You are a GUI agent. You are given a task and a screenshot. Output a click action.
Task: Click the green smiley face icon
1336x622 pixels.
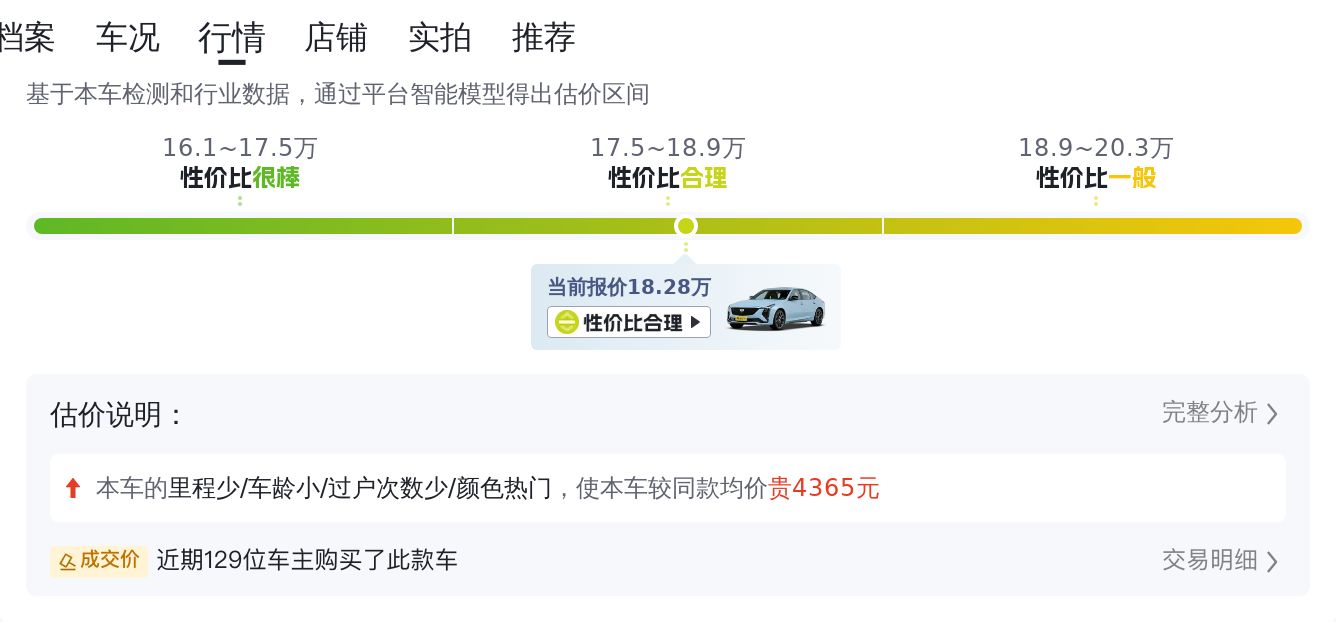coord(566,322)
